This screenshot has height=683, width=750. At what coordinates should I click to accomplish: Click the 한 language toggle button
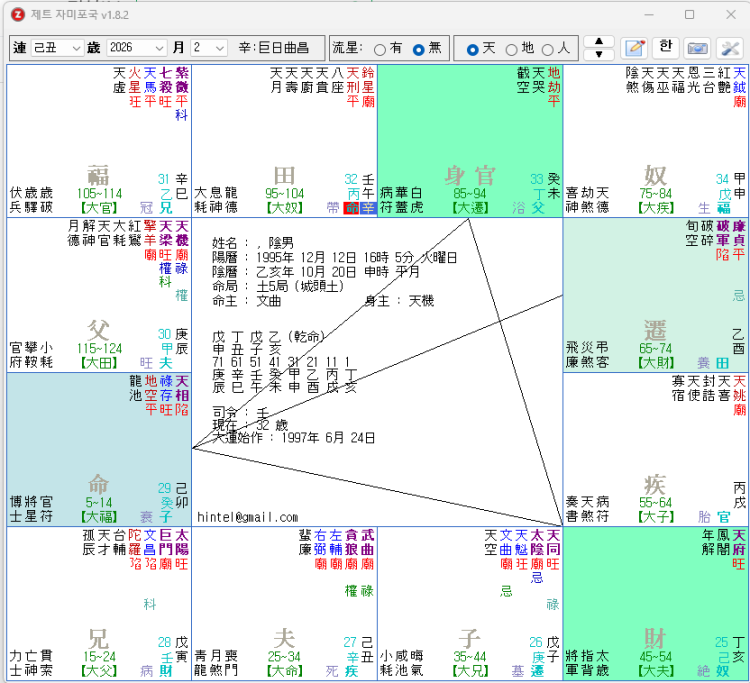pyautogui.click(x=665, y=48)
